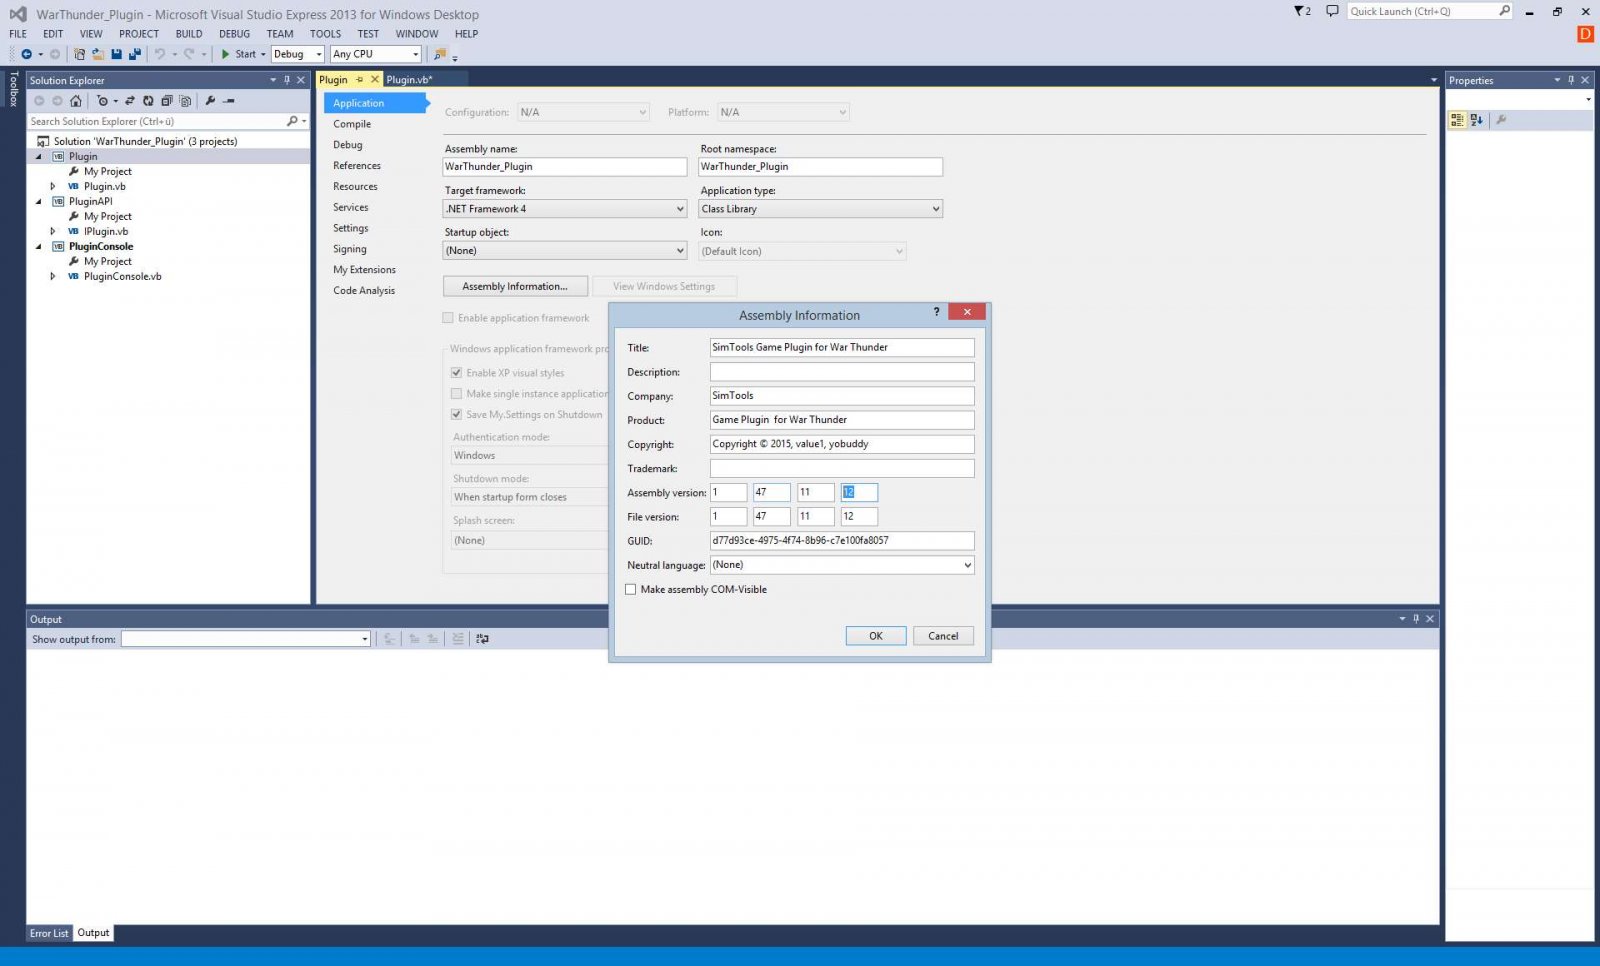The image size is (1600, 966).
Task: Select Plugin.vb in Solution Explorer
Action: click(105, 186)
